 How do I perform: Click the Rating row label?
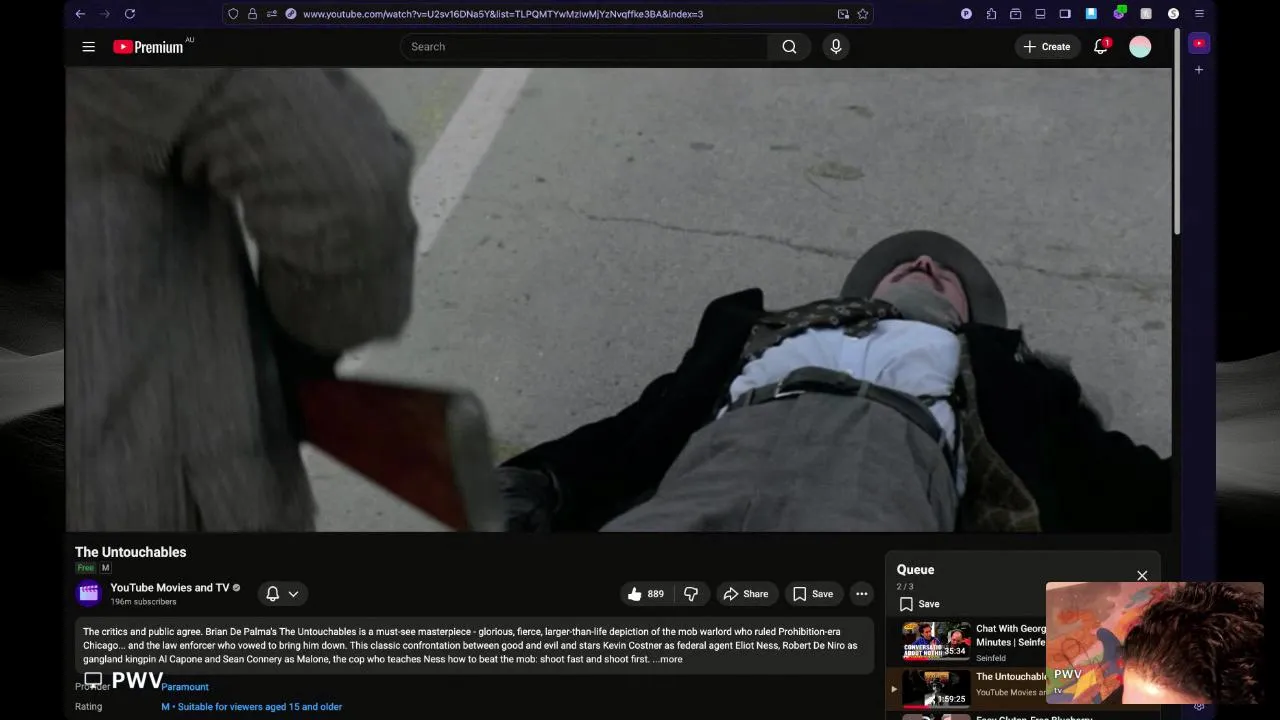click(x=89, y=707)
